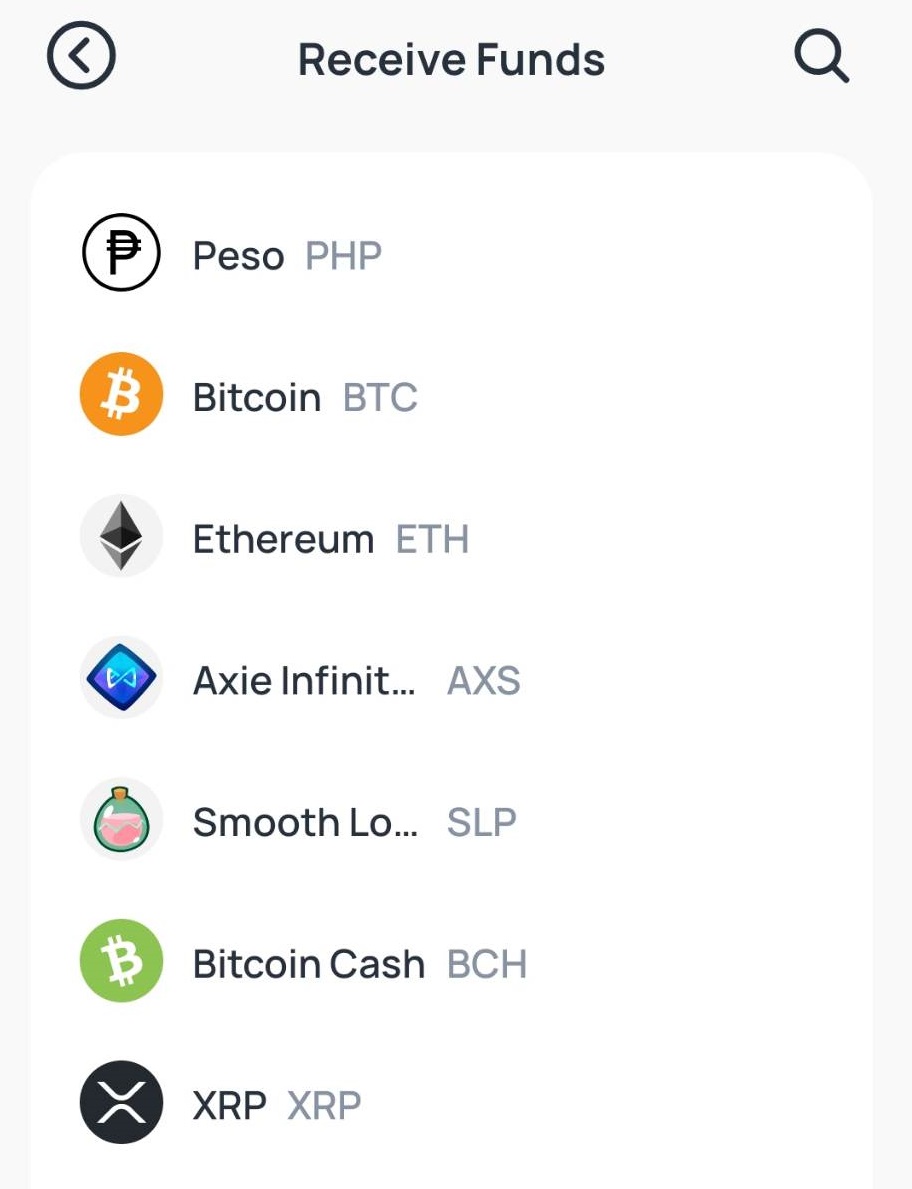Select Bitcoin to receive funds

pyautogui.click(x=452, y=394)
